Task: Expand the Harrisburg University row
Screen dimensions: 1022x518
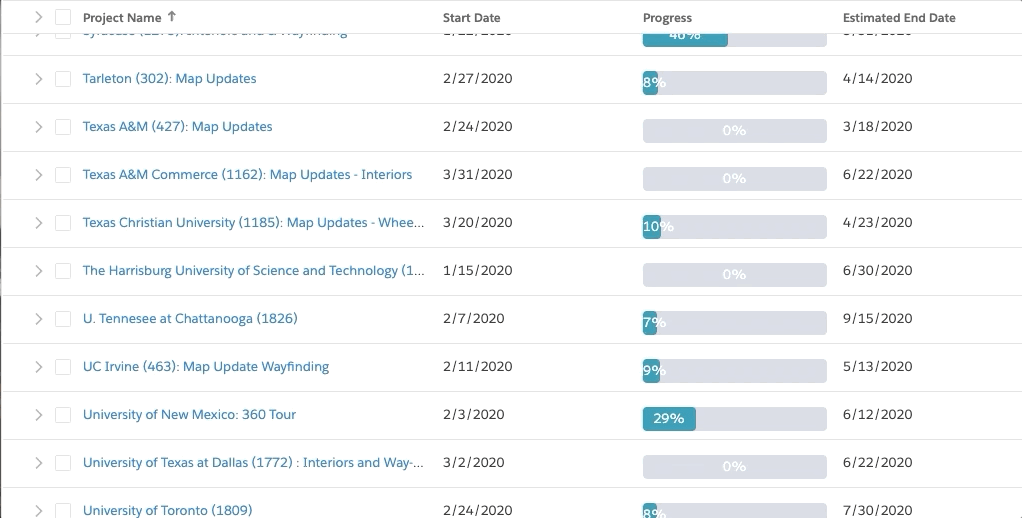Action: pyautogui.click(x=38, y=271)
